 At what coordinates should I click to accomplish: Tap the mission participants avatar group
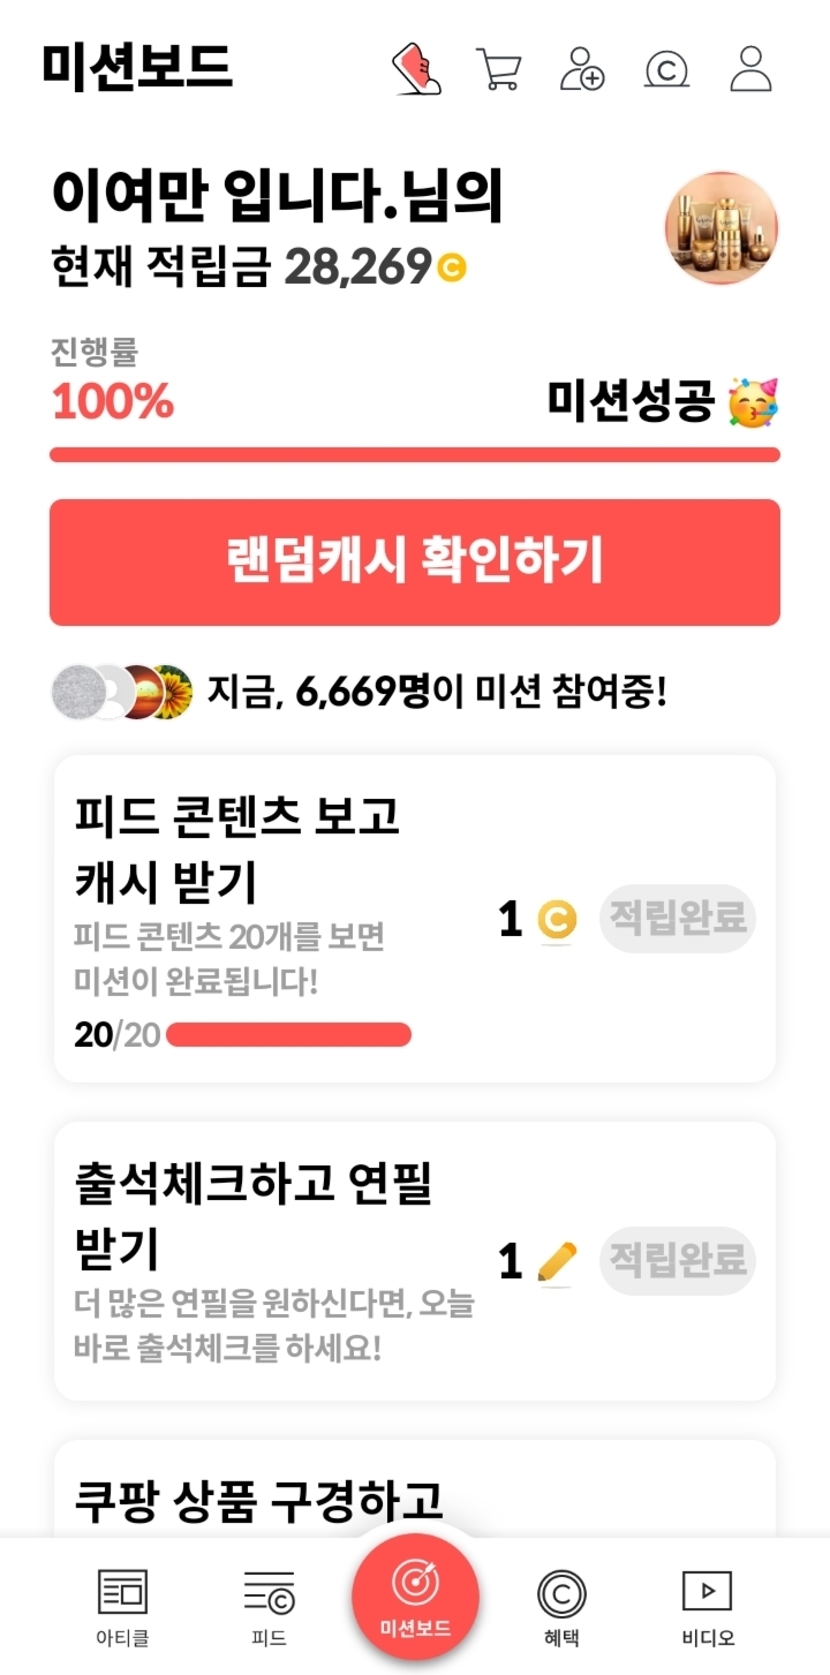(x=122, y=691)
